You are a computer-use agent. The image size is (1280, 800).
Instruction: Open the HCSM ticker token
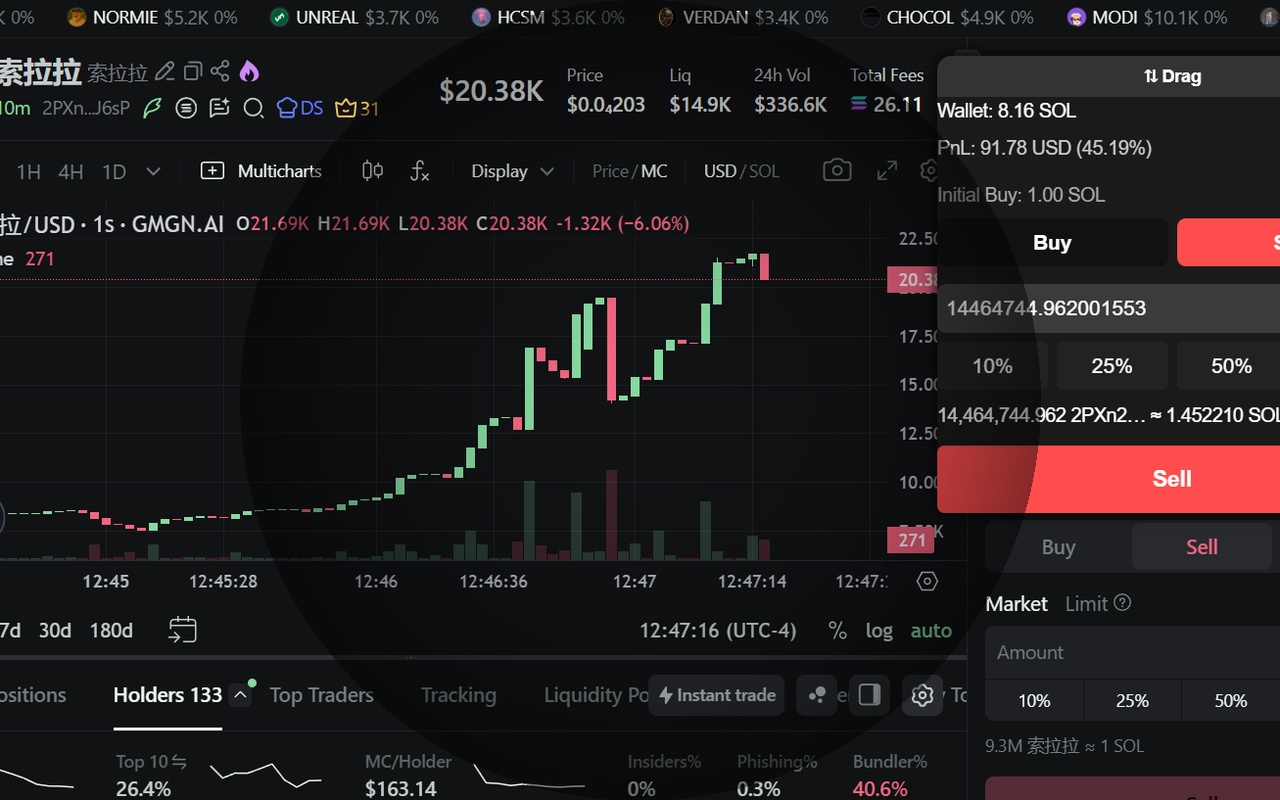coord(548,17)
